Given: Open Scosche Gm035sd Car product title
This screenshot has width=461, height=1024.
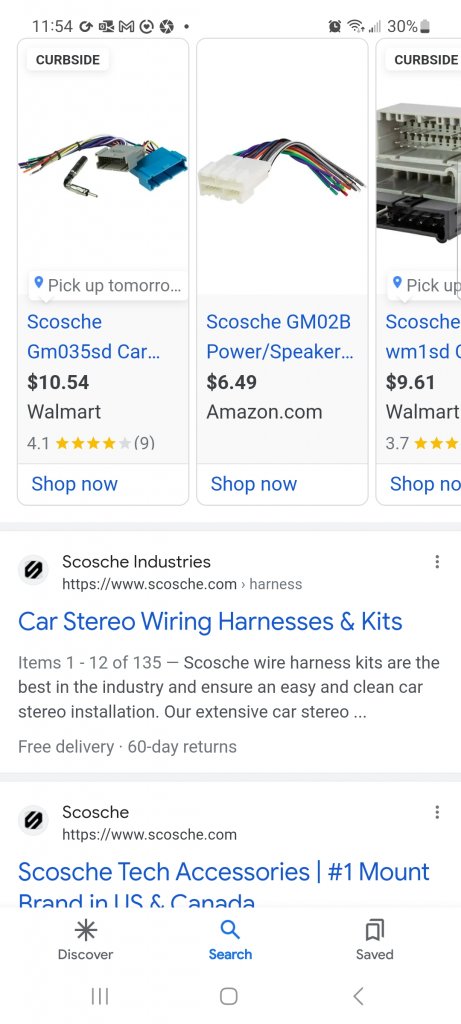Looking at the screenshot, I should click(93, 336).
